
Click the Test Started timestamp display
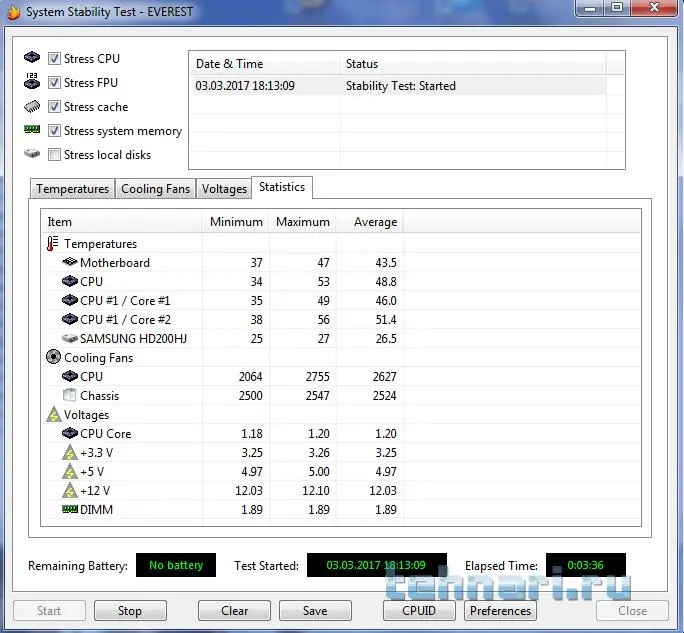376,565
